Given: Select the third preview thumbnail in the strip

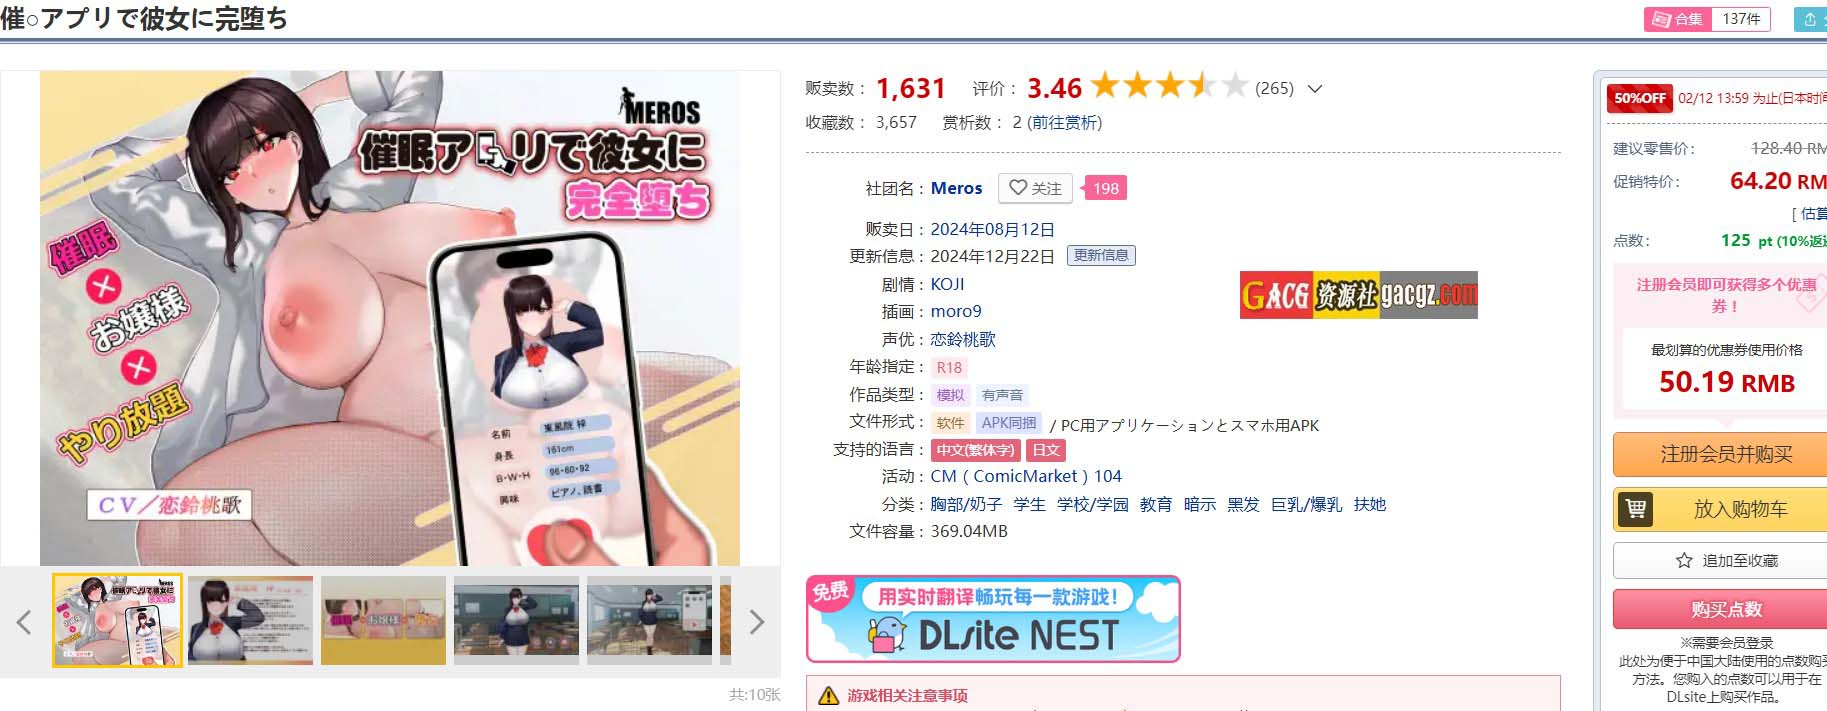Looking at the screenshot, I should (x=383, y=620).
